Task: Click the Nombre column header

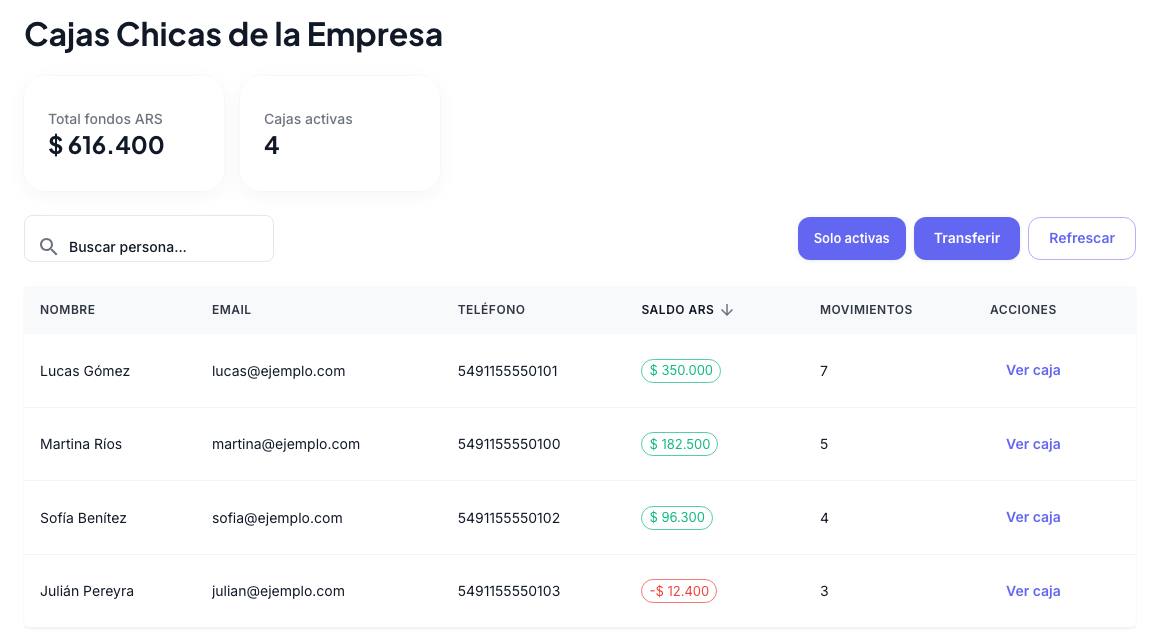Action: coord(67,310)
